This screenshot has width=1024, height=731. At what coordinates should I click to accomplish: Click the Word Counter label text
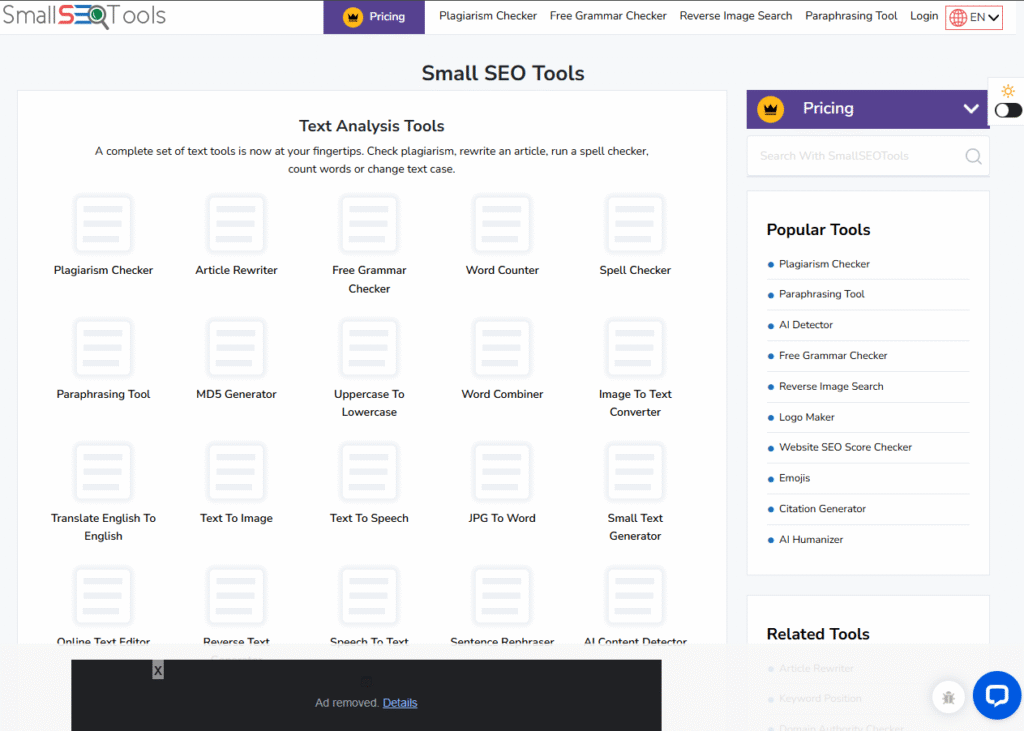point(502,270)
